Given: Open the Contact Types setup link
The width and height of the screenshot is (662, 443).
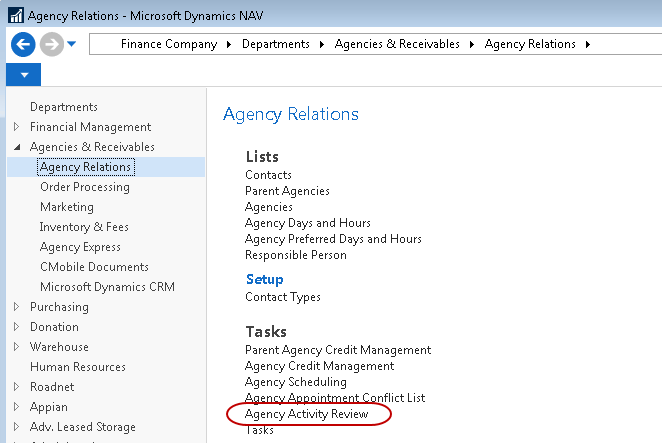Looking at the screenshot, I should tap(283, 297).
